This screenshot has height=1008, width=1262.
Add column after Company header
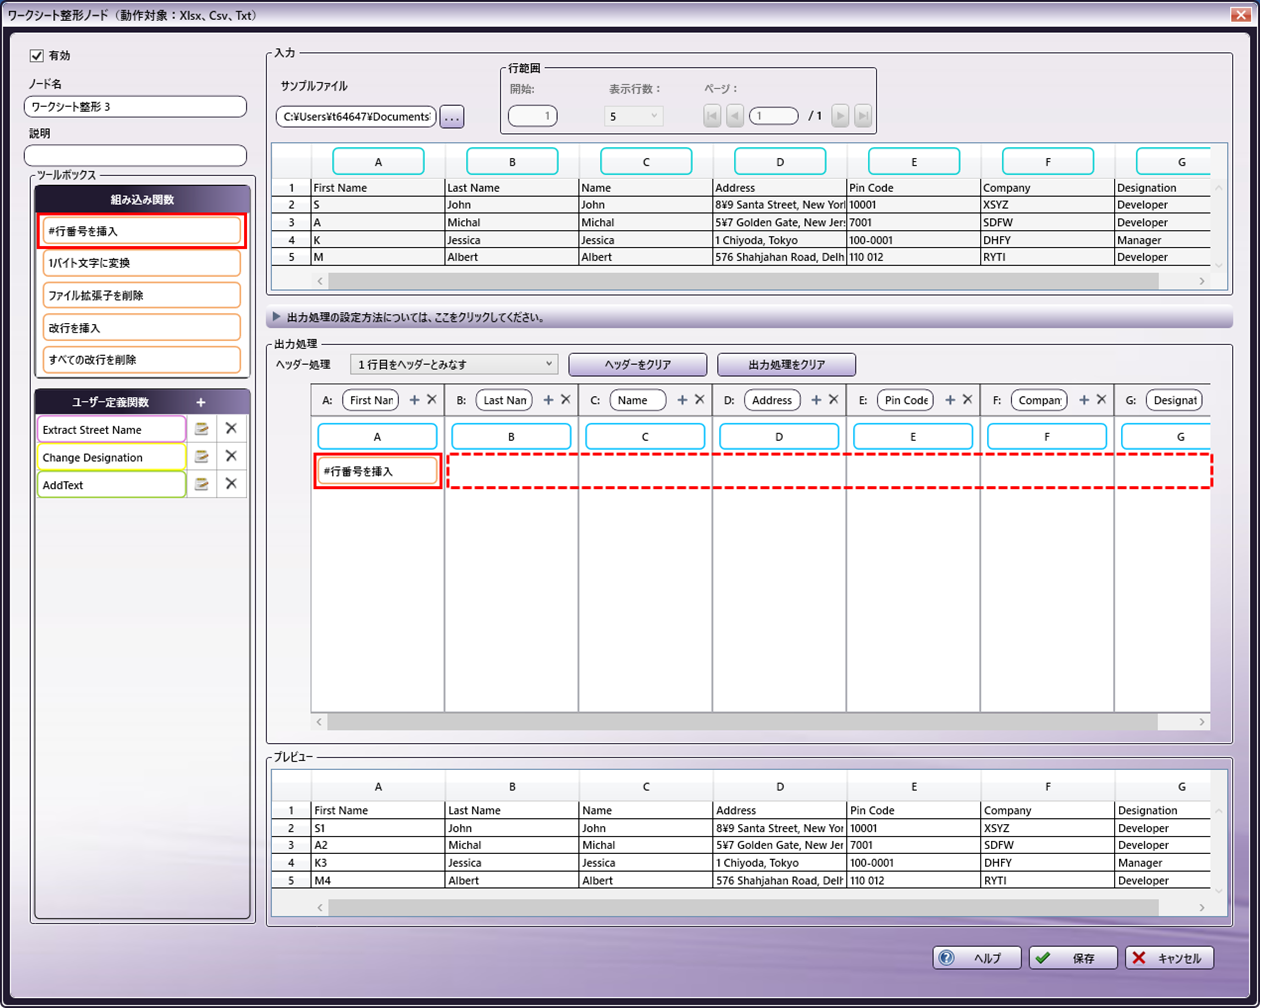point(1084,400)
